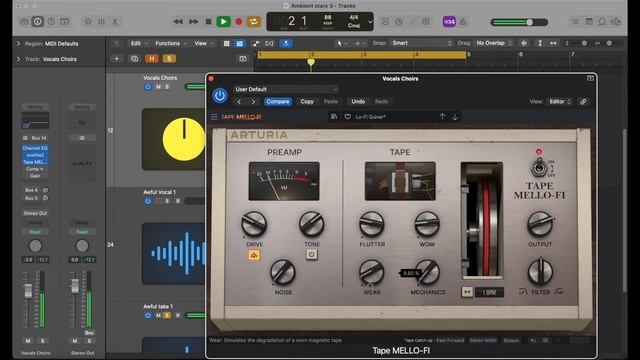
Task: Toggle the yellow Cycle loop button
Action: (253, 22)
